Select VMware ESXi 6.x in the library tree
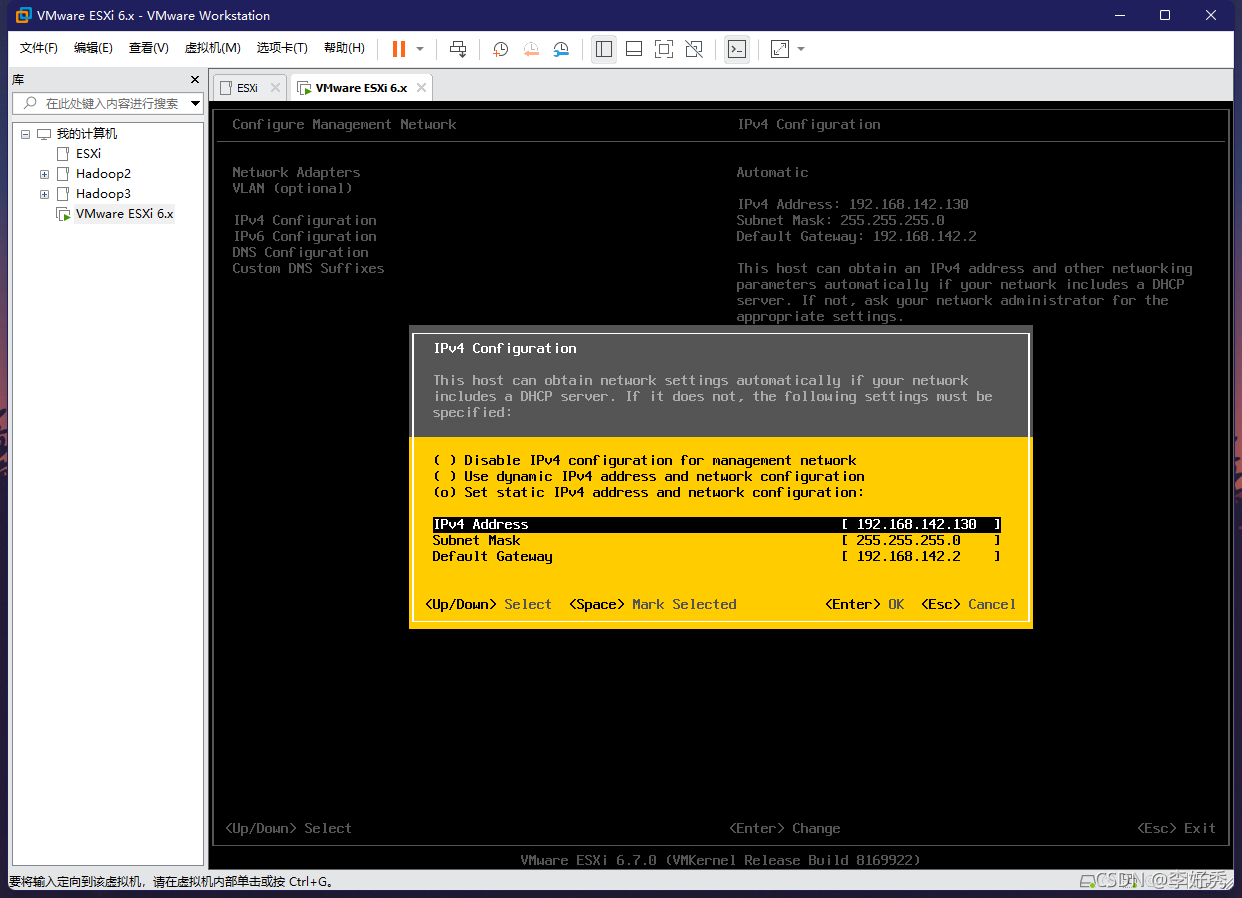1242x898 pixels. pos(124,214)
